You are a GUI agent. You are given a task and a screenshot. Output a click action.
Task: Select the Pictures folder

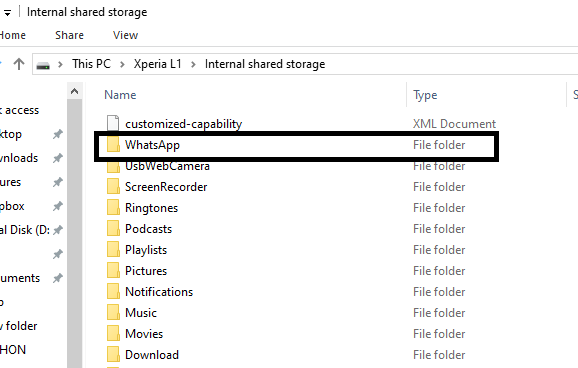pyautogui.click(x=146, y=271)
